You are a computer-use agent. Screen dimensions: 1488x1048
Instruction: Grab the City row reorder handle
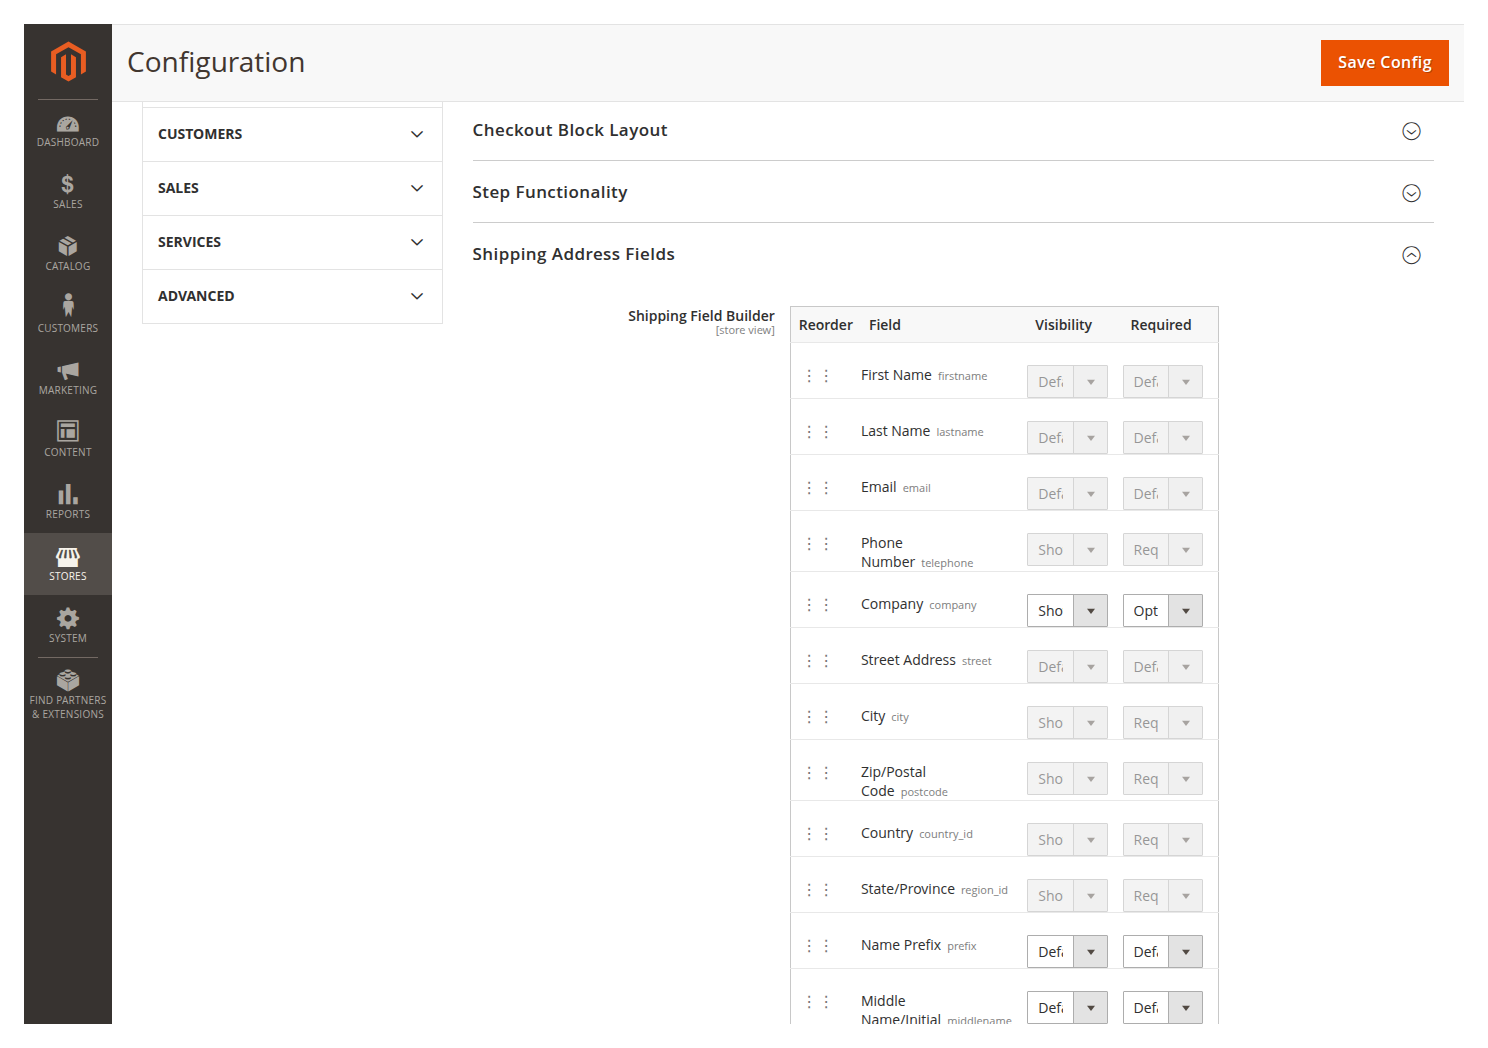coord(818,717)
